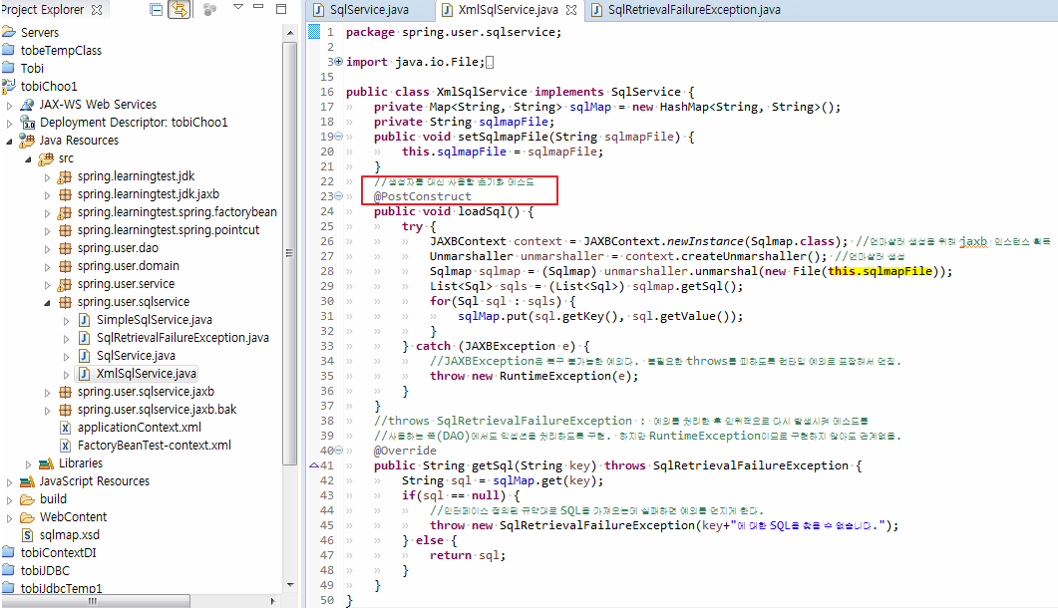The height and width of the screenshot is (608, 1058).
Task: Select the Project Explorer tab title
Action: click(x=43, y=9)
